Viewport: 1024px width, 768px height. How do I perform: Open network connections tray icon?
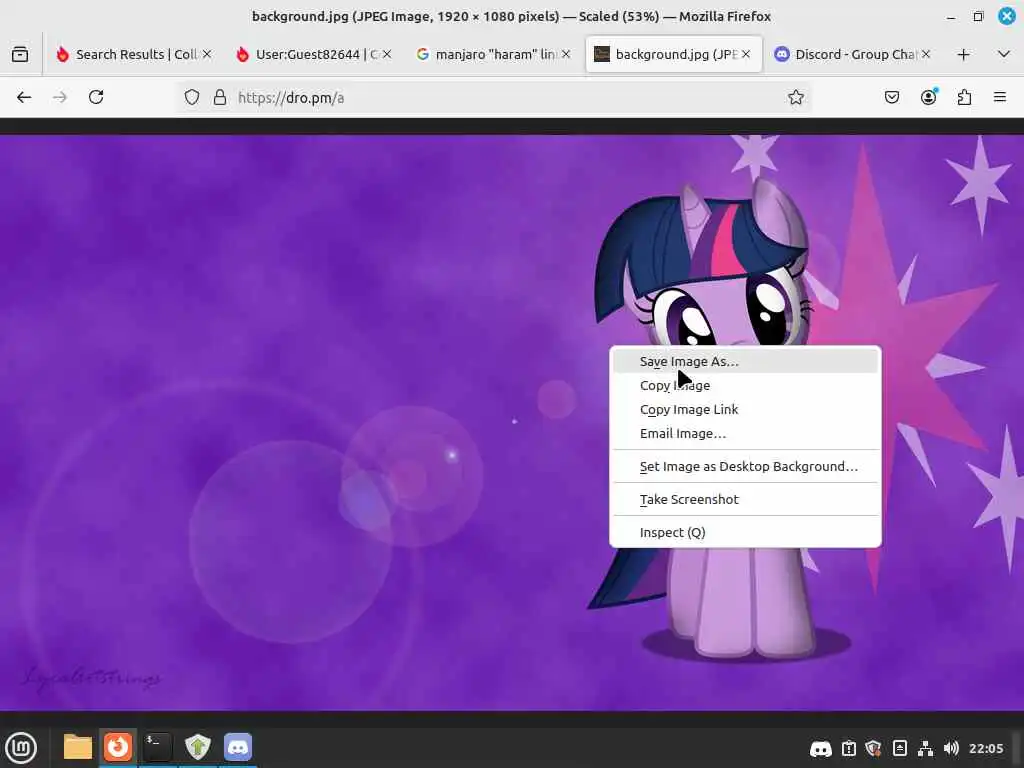coord(925,748)
